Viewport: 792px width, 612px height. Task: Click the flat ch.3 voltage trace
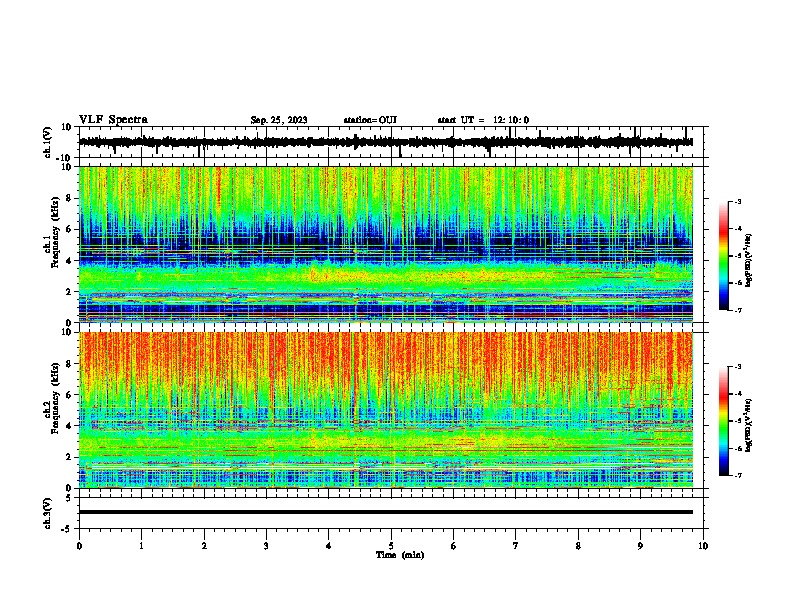pyautogui.click(x=385, y=512)
